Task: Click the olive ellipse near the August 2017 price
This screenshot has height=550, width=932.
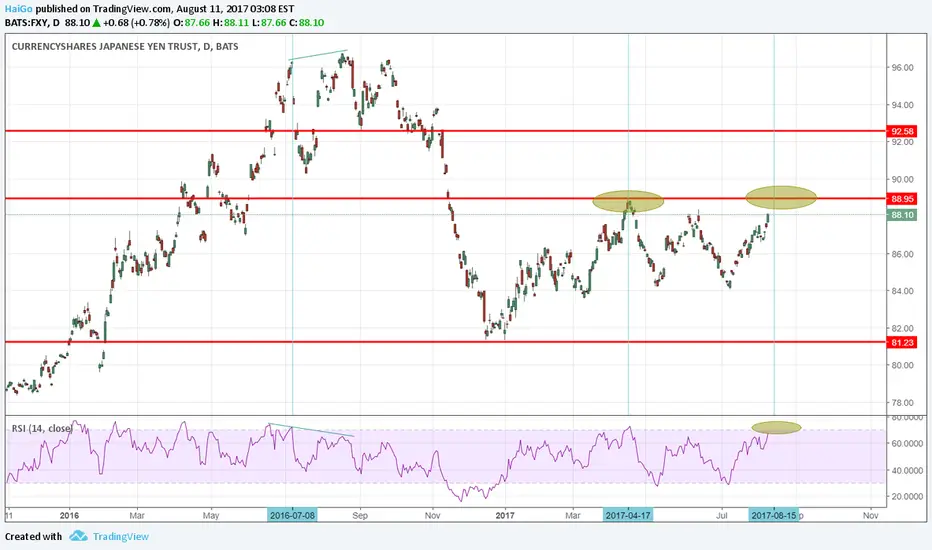Action: 781,197
